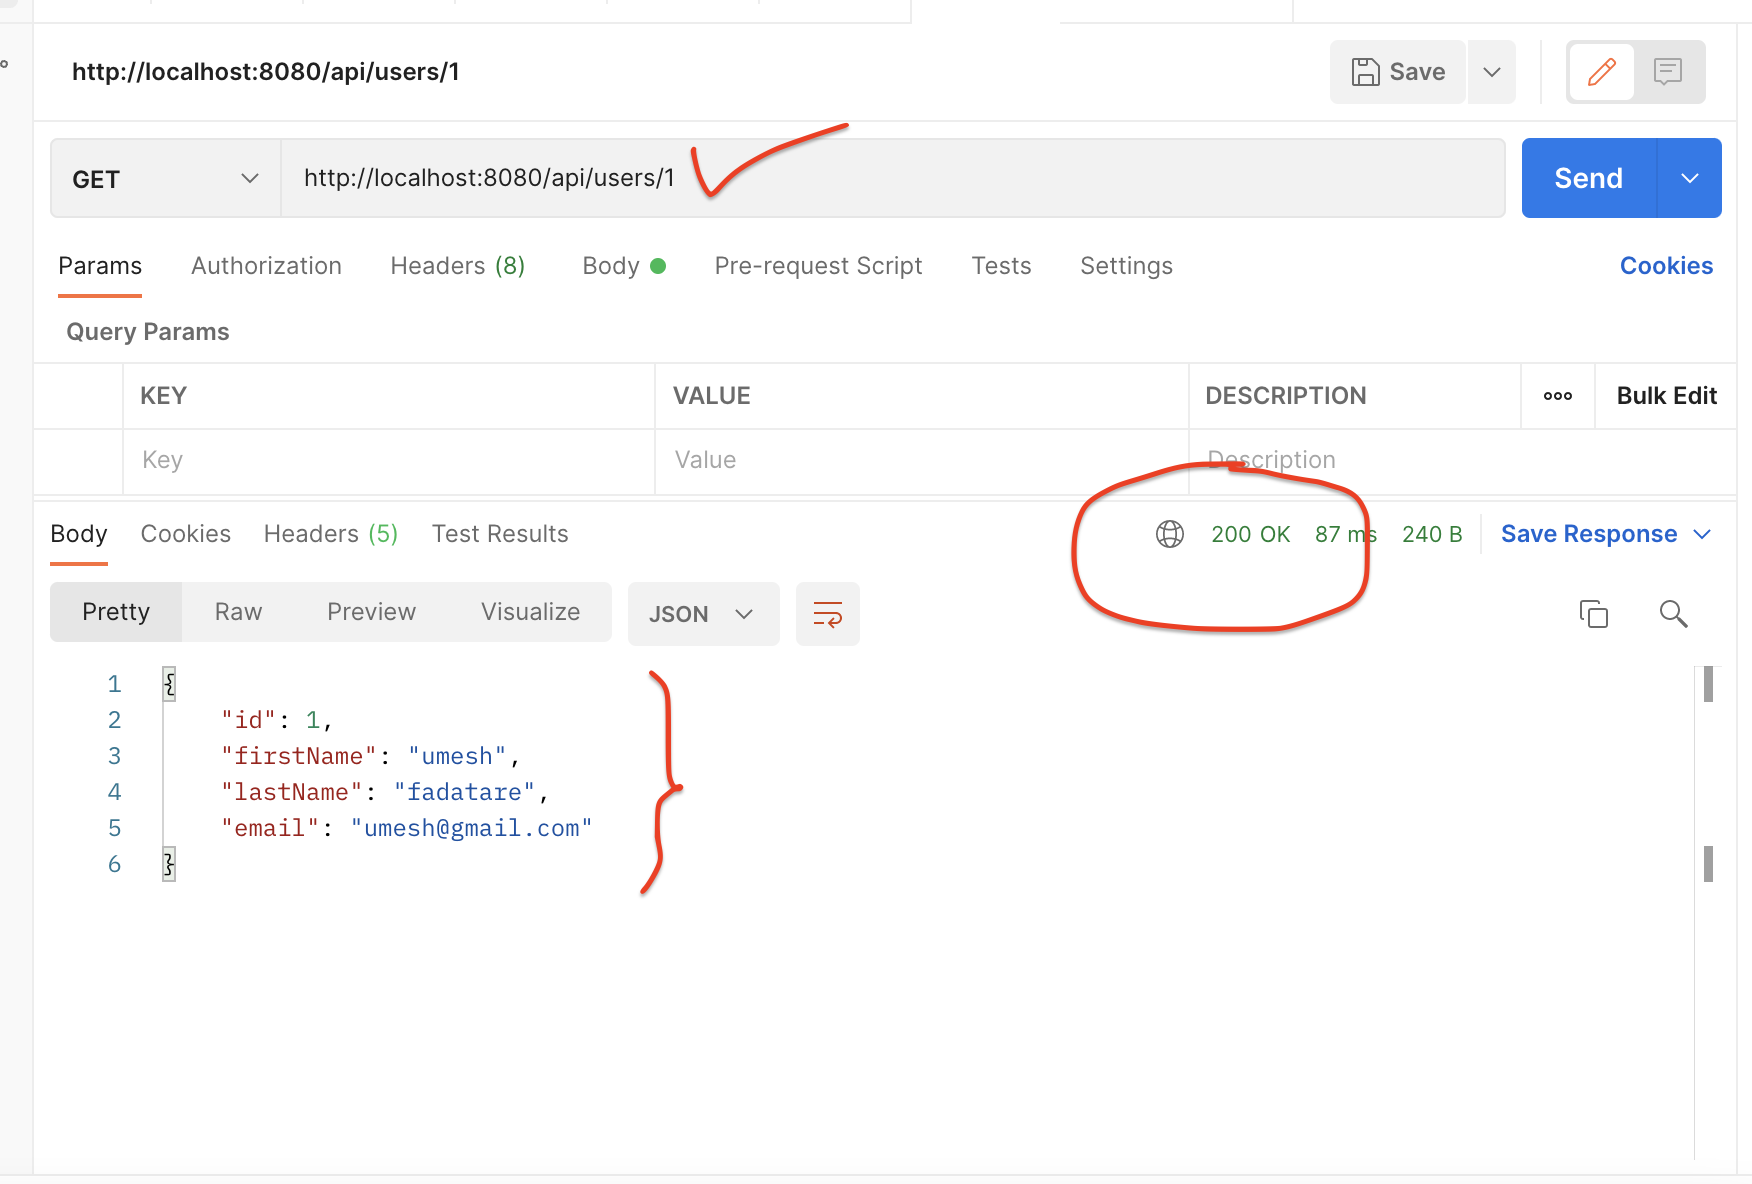The width and height of the screenshot is (1752, 1184).
Task: Open the chevron dropdown next to Save
Action: pyautogui.click(x=1492, y=72)
